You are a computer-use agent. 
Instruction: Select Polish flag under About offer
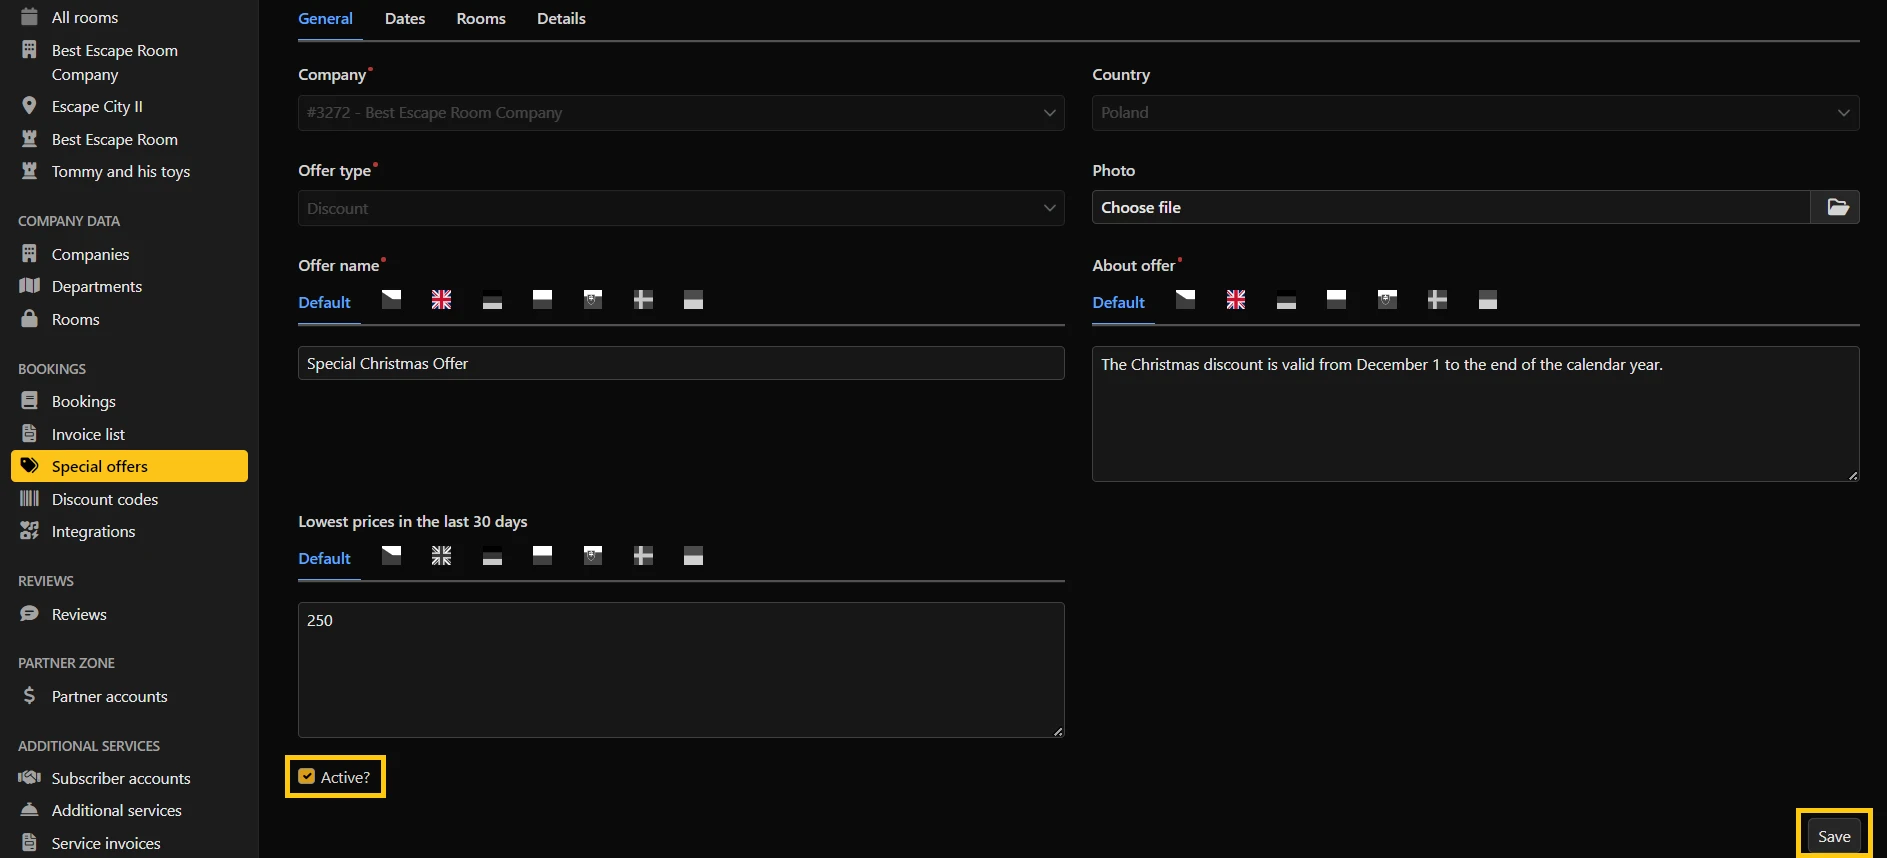pyautogui.click(x=1336, y=300)
